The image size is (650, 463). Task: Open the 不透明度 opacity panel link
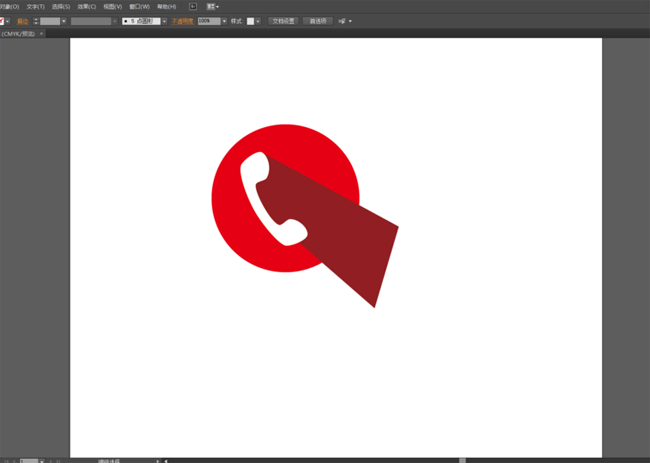(x=182, y=21)
